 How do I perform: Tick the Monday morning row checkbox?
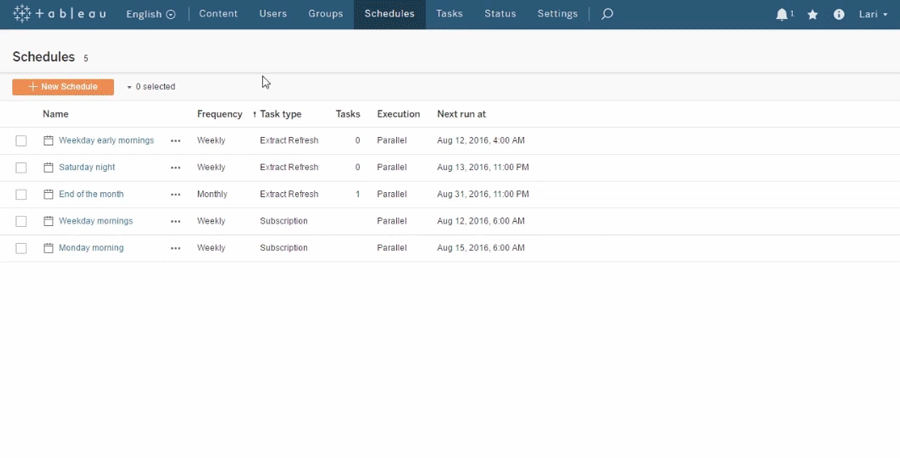coord(21,248)
